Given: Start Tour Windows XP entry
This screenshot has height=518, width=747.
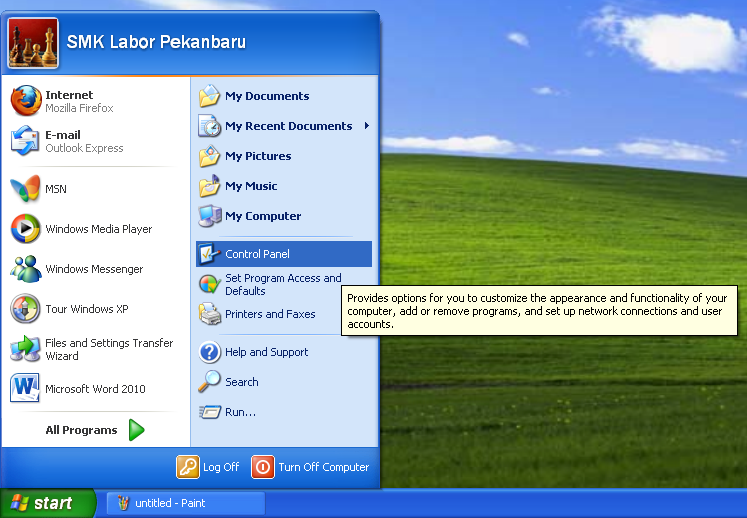Looking at the screenshot, I should tap(94, 309).
